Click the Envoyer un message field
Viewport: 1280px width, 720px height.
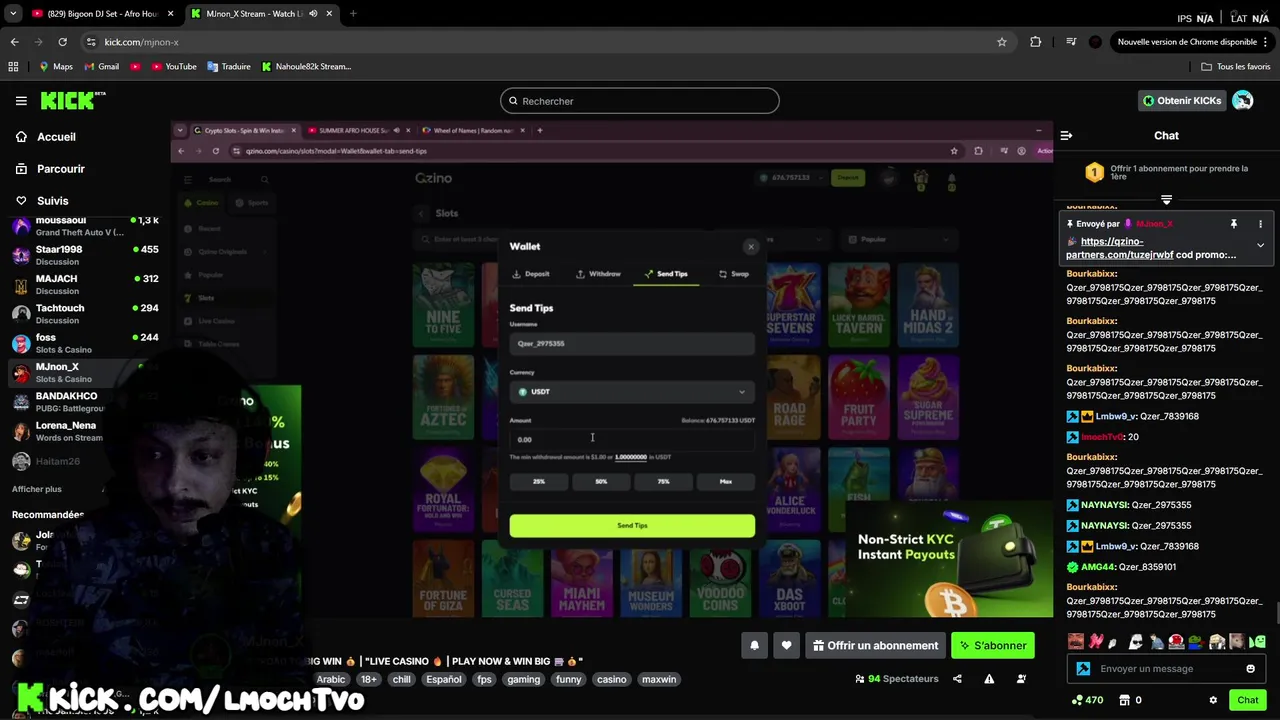[1165, 669]
